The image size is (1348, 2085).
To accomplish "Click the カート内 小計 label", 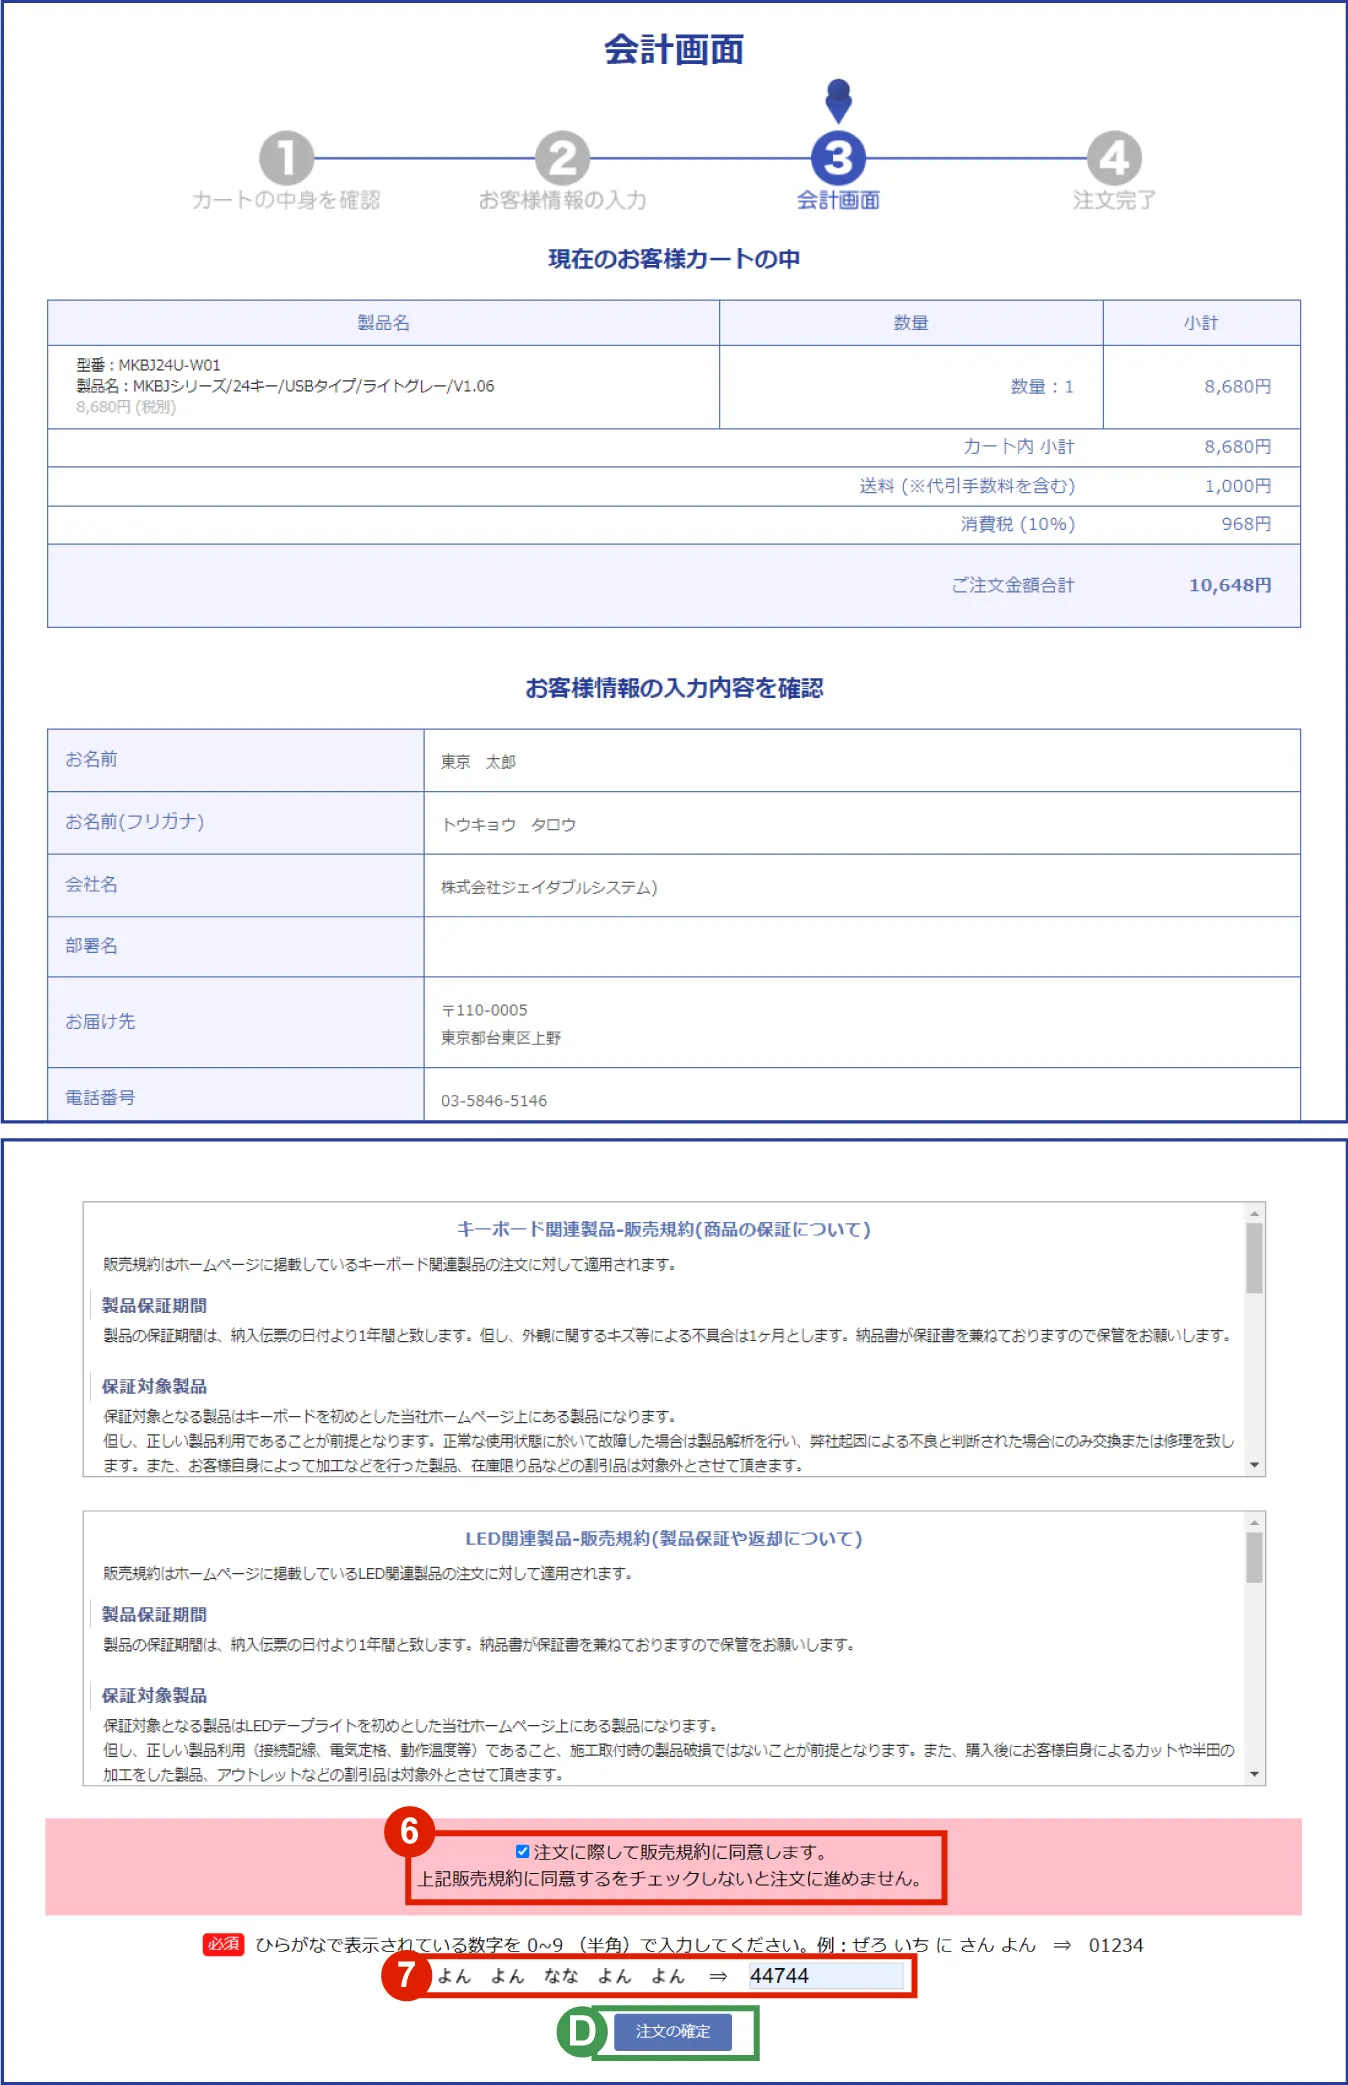I will pos(1019,447).
